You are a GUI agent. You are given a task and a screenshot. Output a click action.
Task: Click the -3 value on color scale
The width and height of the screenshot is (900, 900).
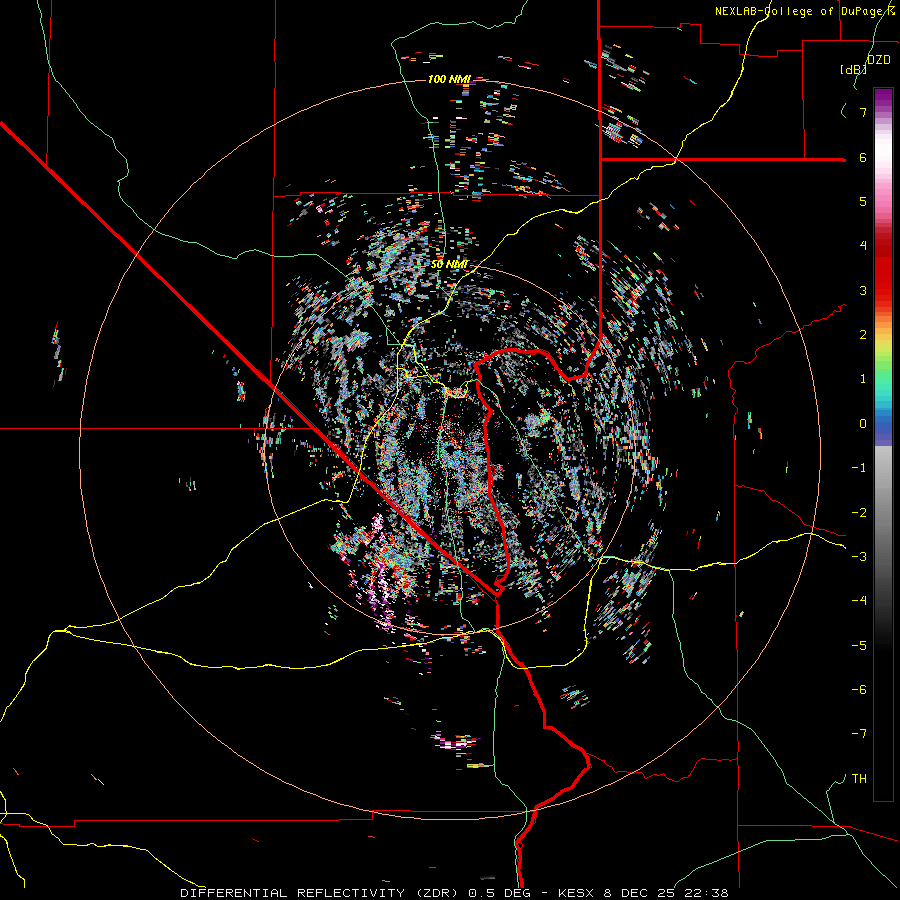click(x=859, y=557)
